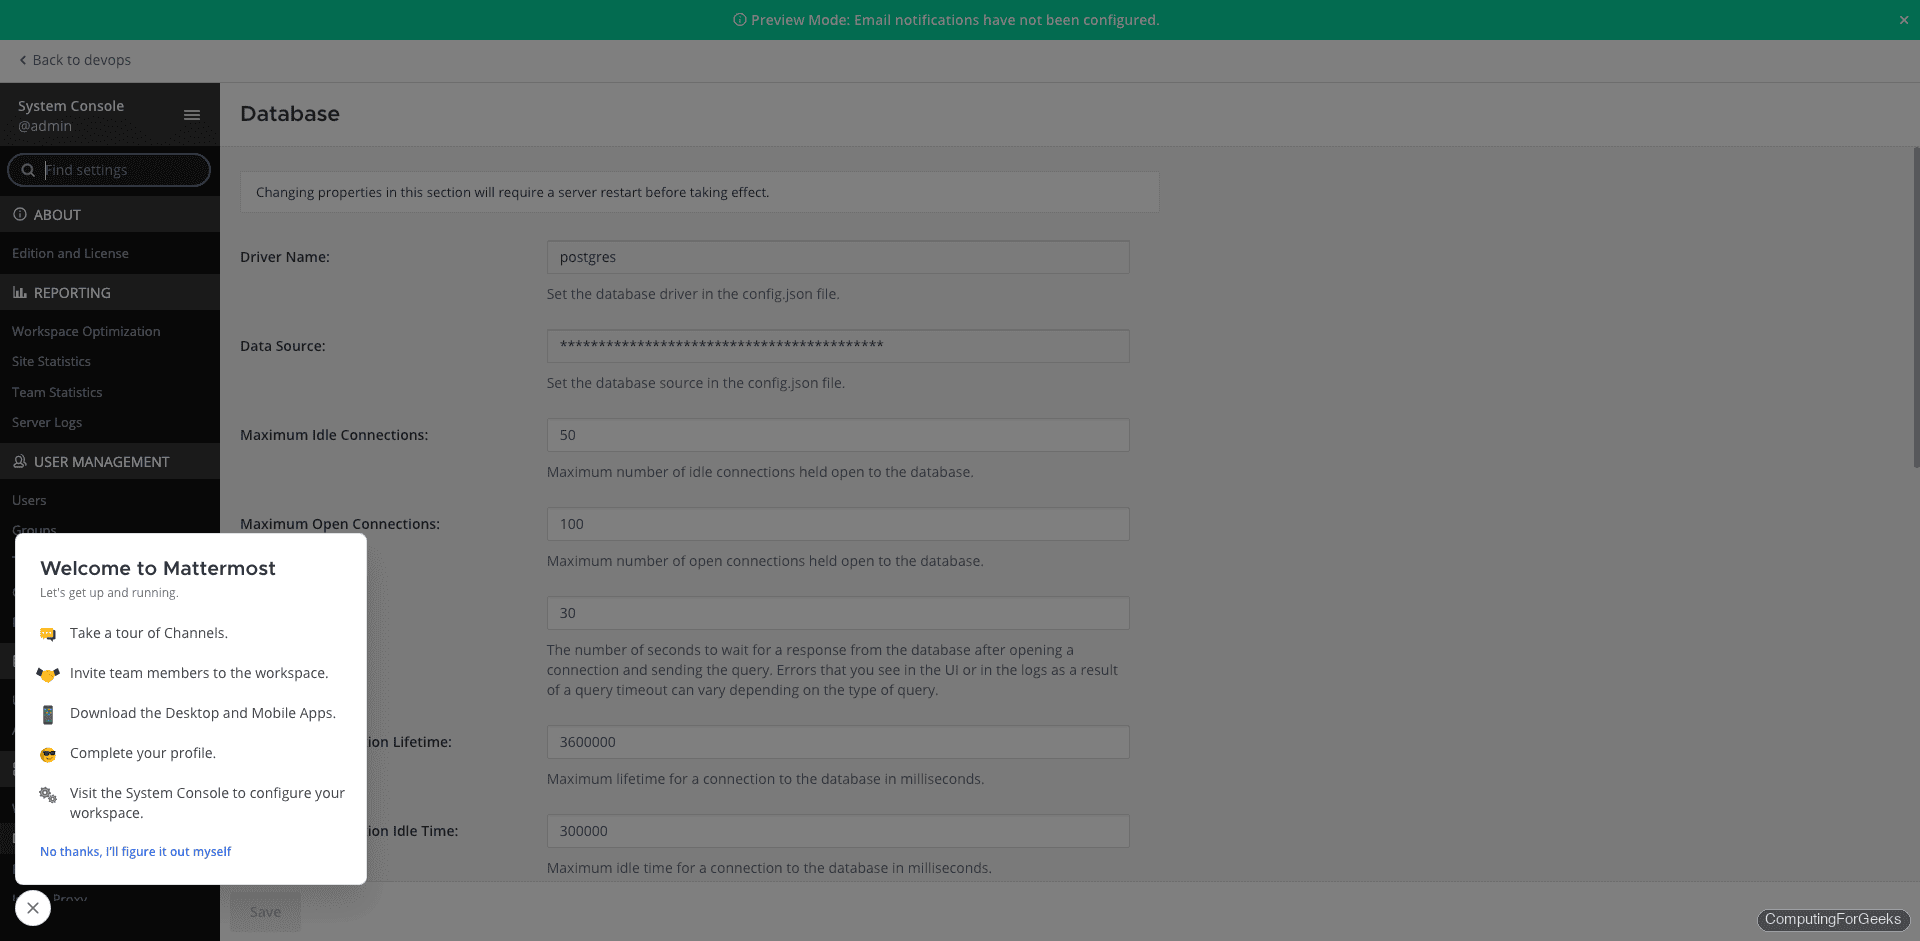Collapse the USER MANAGEMENT section
Screen dimensions: 1920x941
(100, 461)
